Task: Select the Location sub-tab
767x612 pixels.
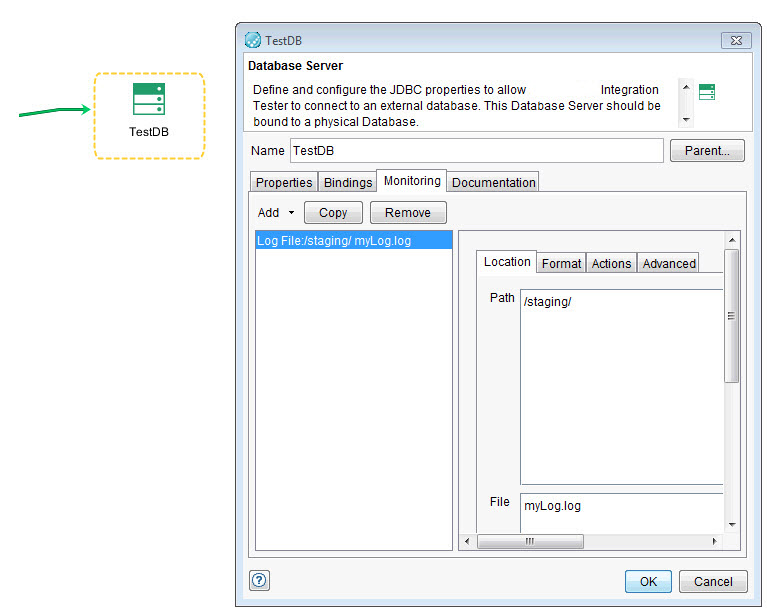Action: coord(507,262)
